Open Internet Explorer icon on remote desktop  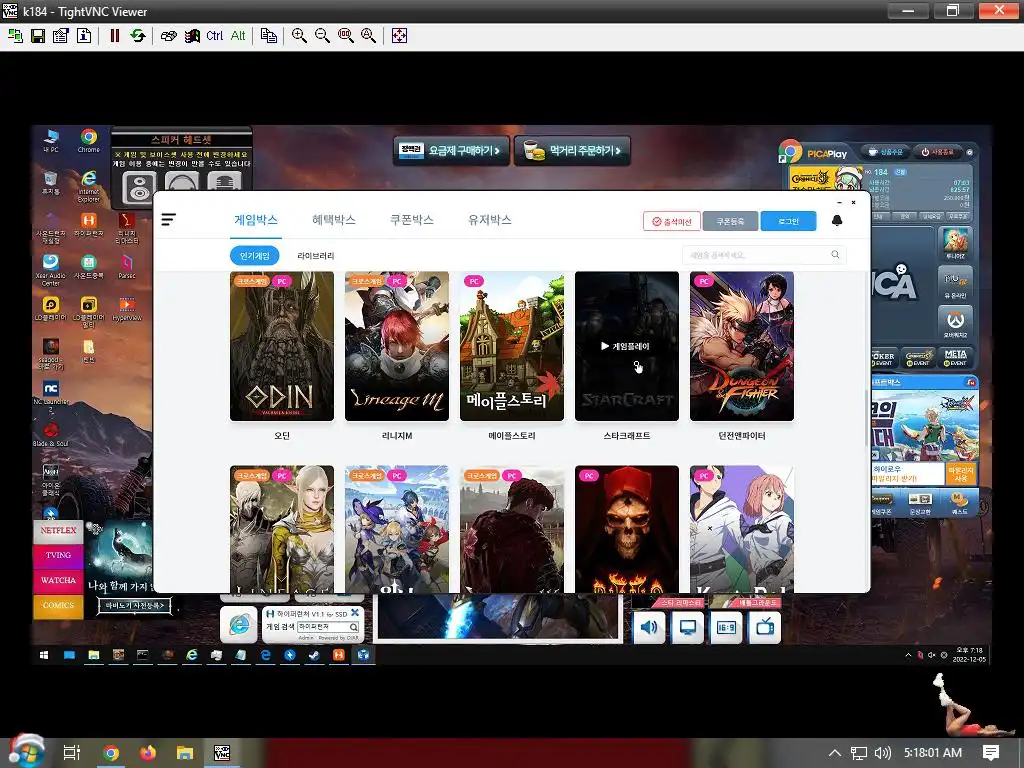click(89, 185)
